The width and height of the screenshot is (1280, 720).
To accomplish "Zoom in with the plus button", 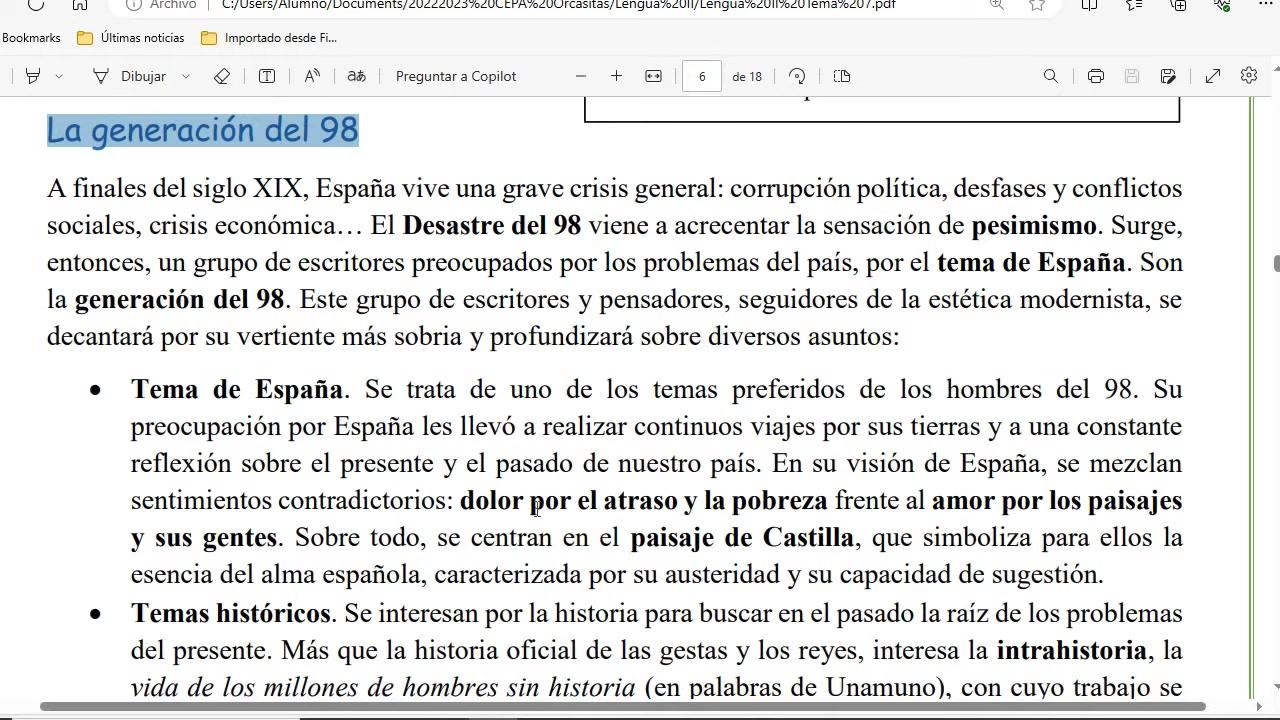I will pos(616,76).
